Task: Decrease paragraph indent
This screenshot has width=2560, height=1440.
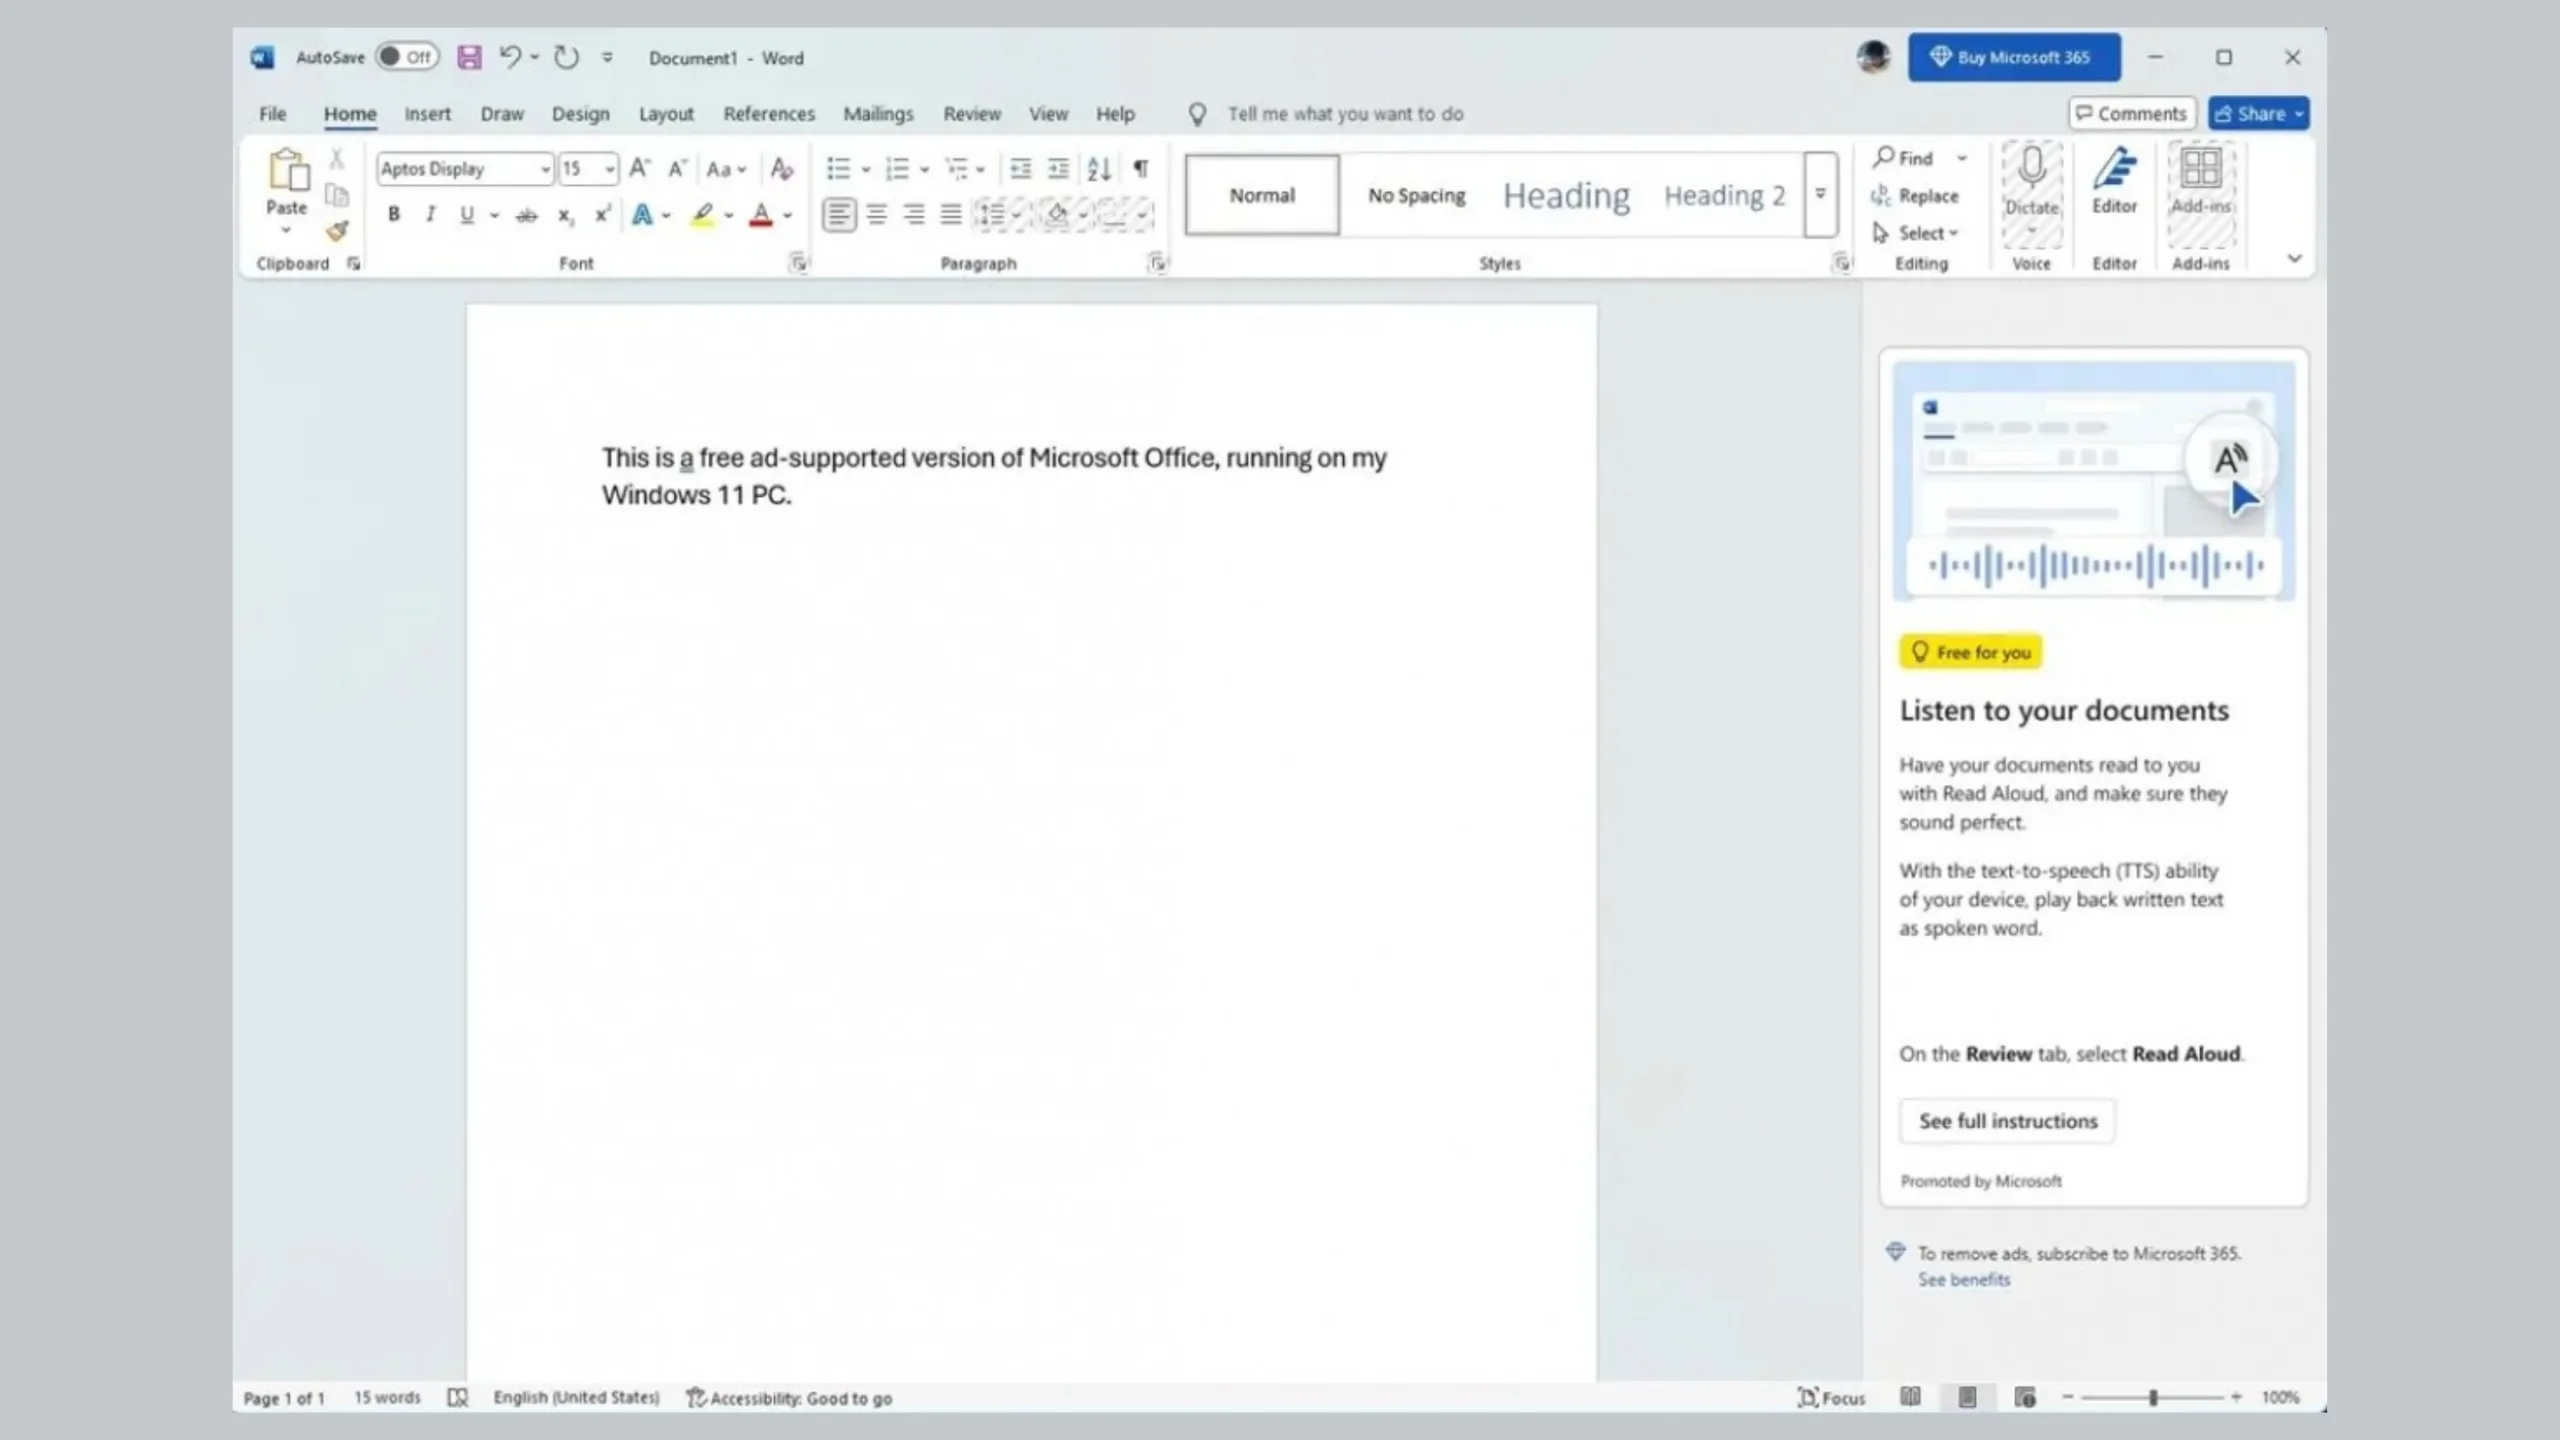Action: coord(1020,168)
